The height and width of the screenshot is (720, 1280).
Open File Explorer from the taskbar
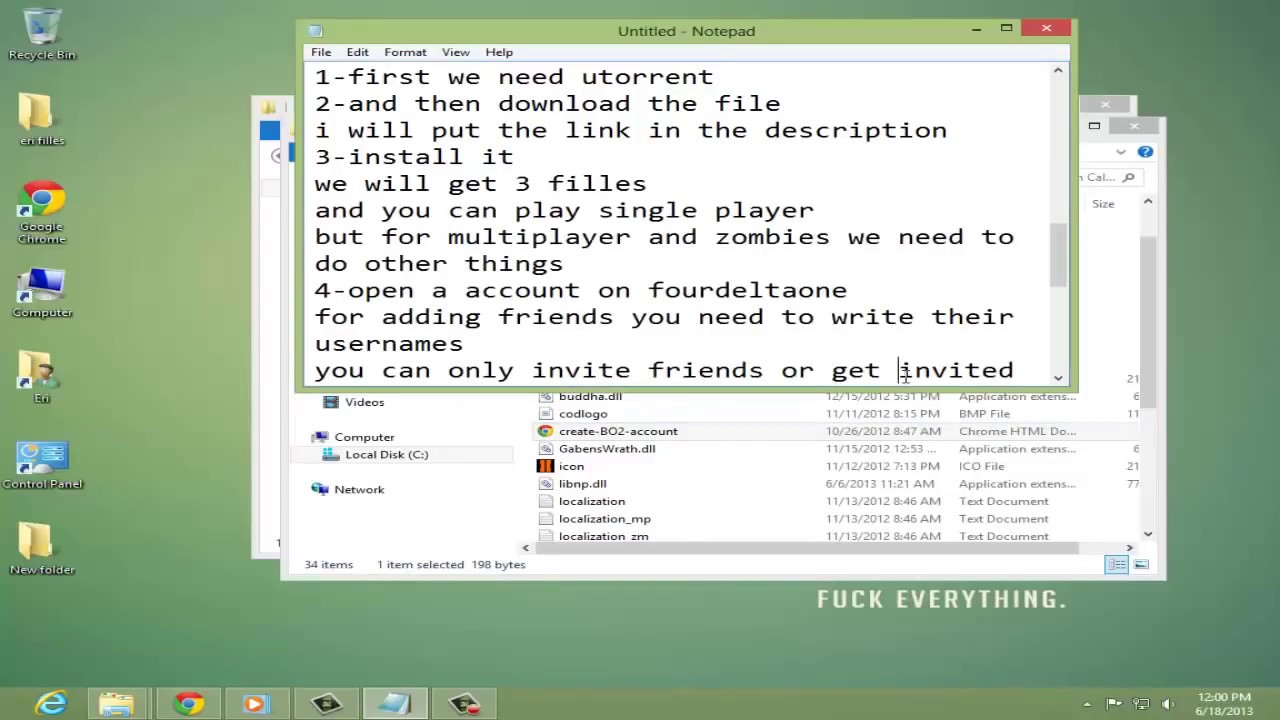(117, 704)
